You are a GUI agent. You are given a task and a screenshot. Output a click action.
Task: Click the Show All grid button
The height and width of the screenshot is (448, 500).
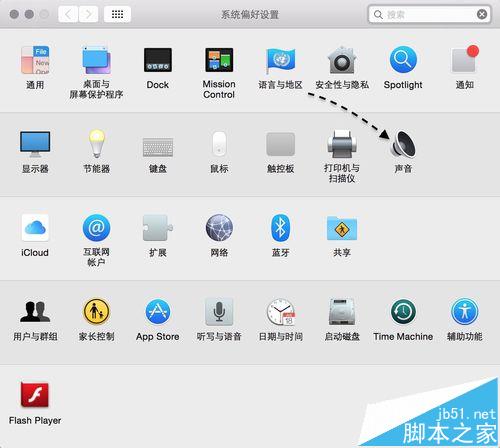click(x=117, y=14)
